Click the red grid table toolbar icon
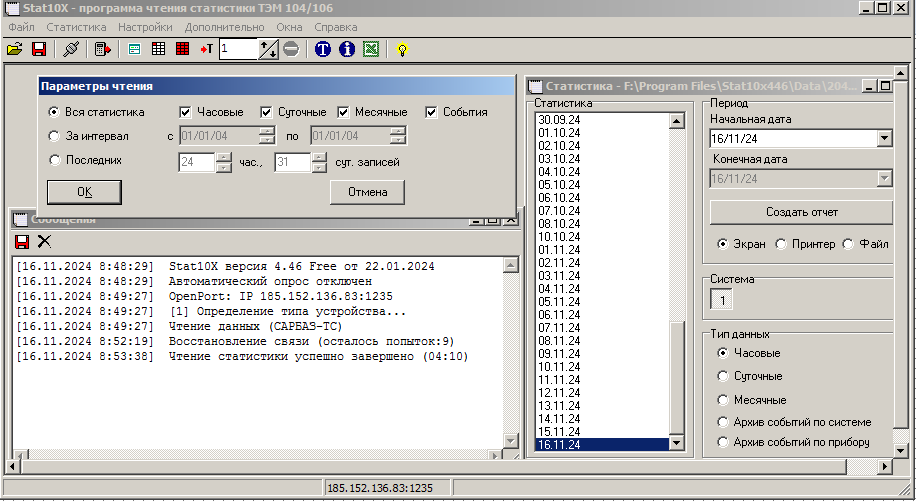The height and width of the screenshot is (502, 916). tap(183, 48)
